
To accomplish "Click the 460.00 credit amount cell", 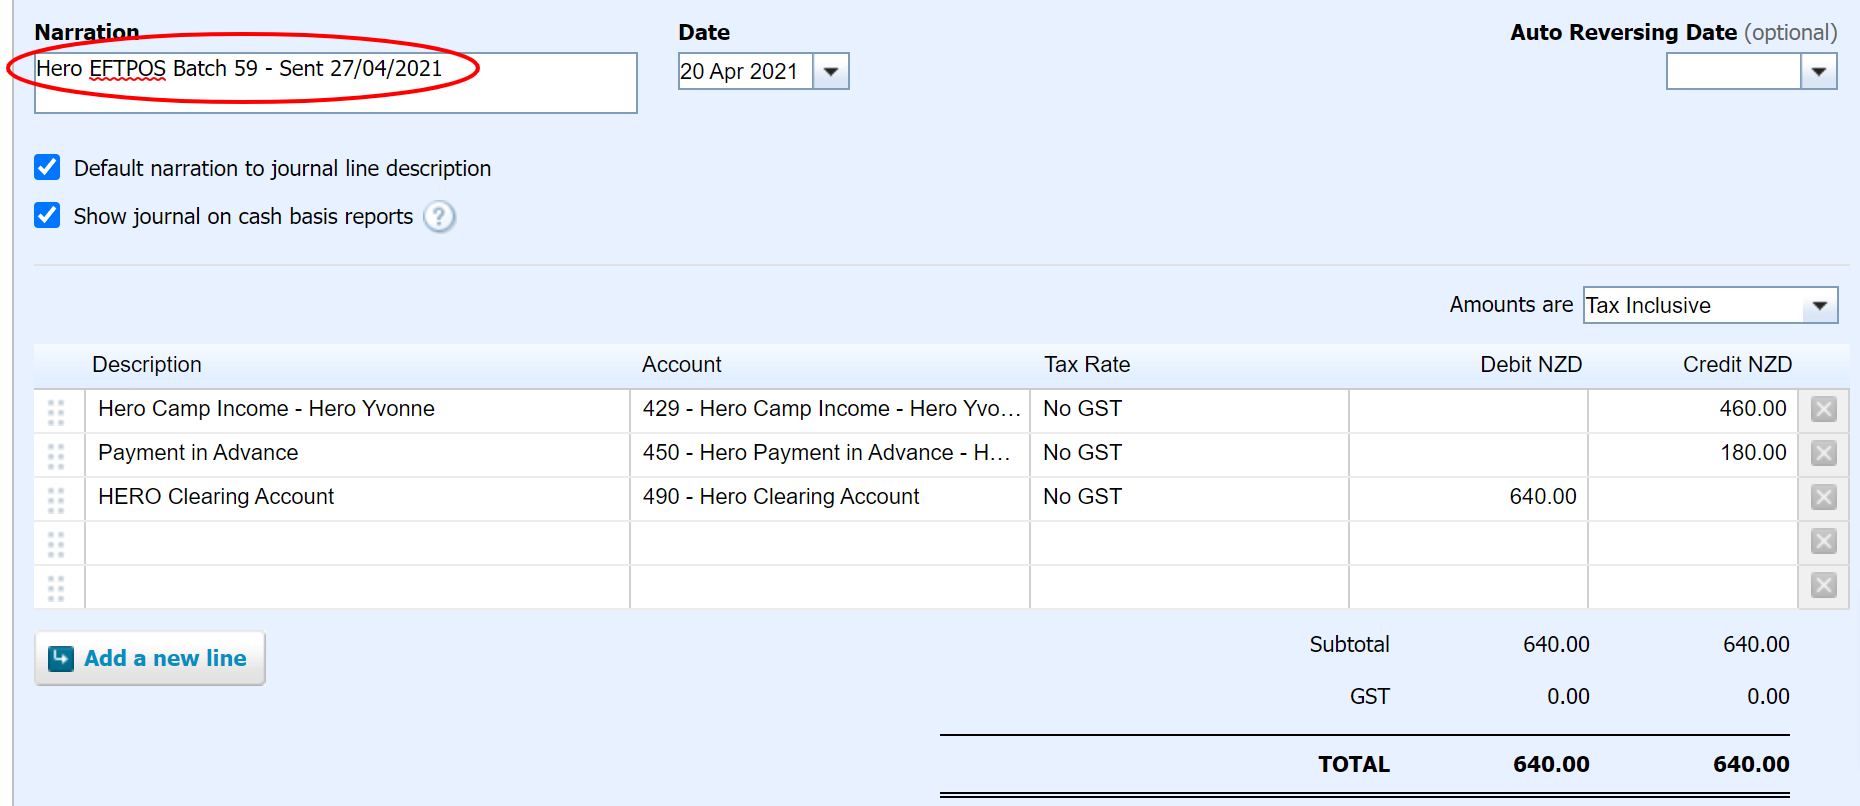I will coord(1692,409).
